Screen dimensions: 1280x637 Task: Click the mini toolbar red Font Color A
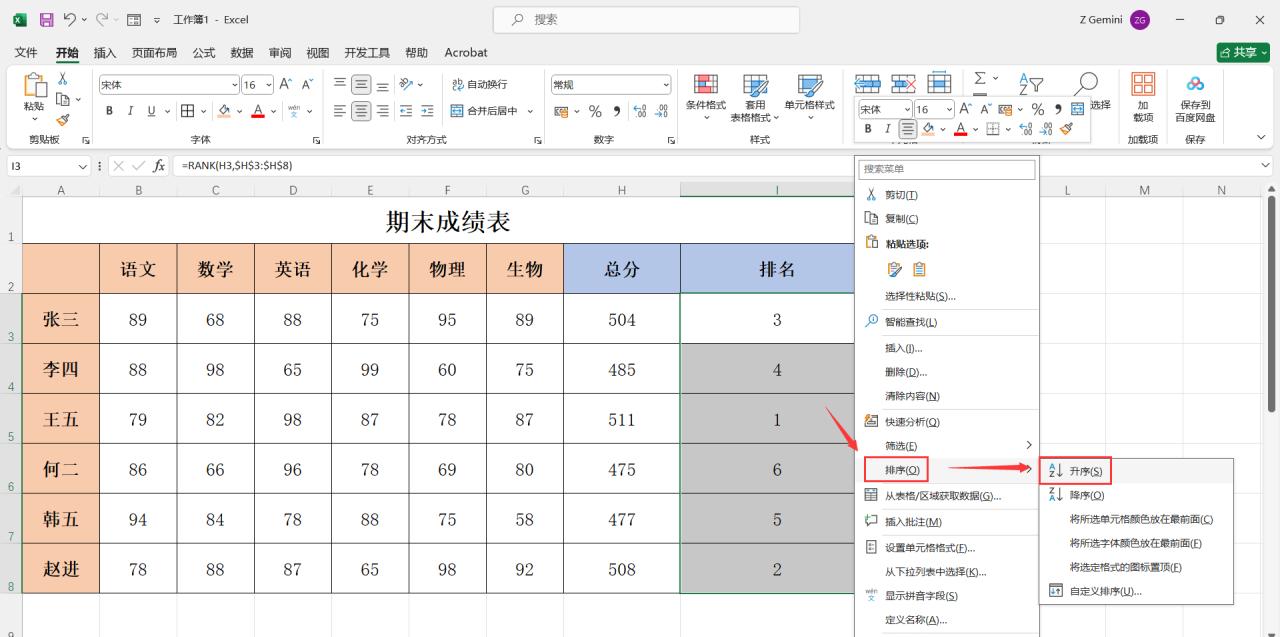(961, 129)
